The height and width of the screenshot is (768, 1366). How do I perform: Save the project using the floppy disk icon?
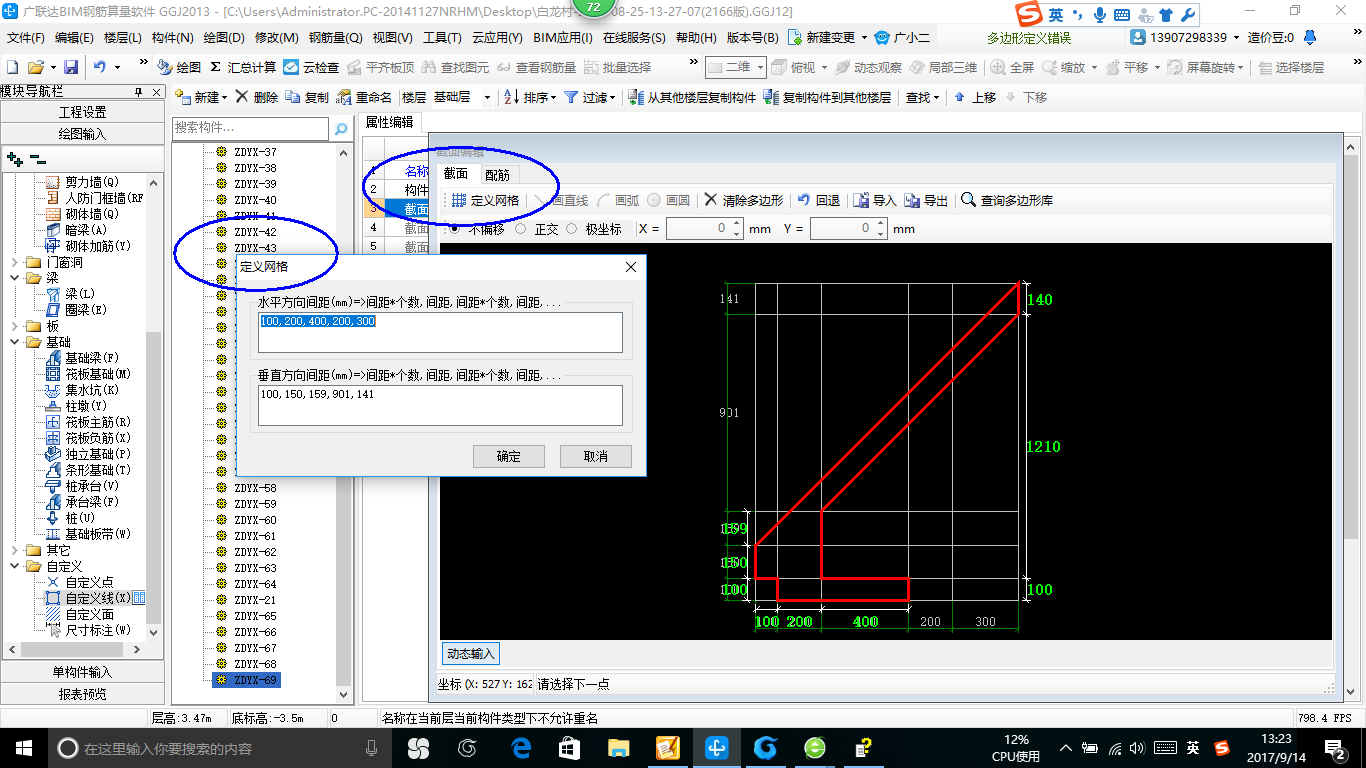point(71,67)
